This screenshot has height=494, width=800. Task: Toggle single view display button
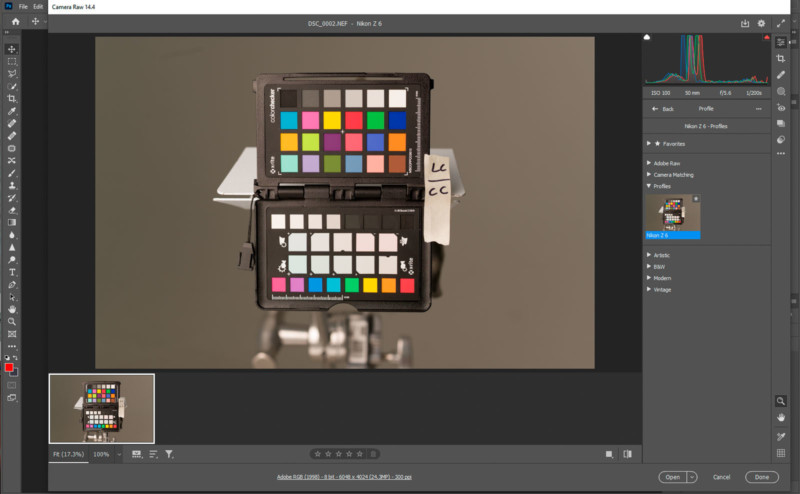click(x=609, y=454)
